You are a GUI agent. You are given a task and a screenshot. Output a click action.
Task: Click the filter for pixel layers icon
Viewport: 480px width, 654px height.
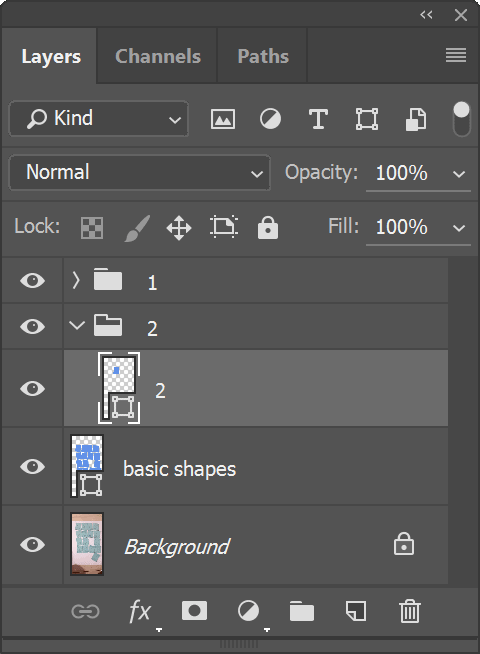tap(223, 120)
